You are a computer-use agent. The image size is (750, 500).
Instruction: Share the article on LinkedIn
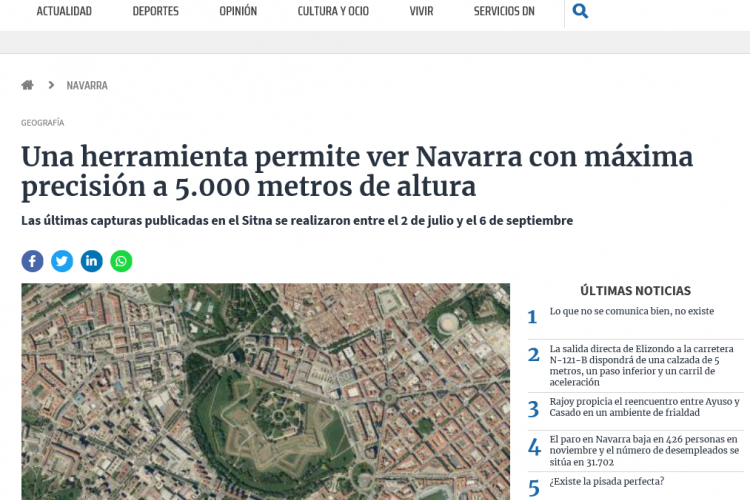91,261
